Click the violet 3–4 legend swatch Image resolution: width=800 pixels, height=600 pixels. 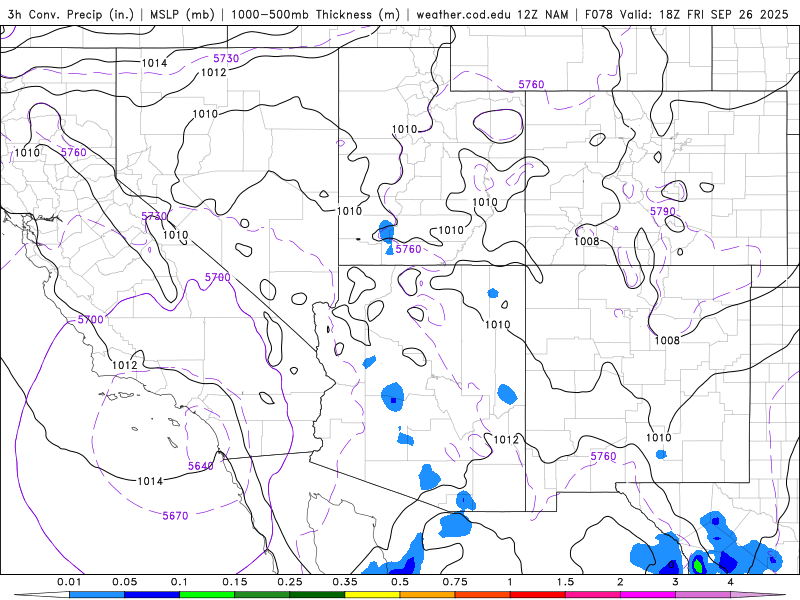tap(703, 595)
